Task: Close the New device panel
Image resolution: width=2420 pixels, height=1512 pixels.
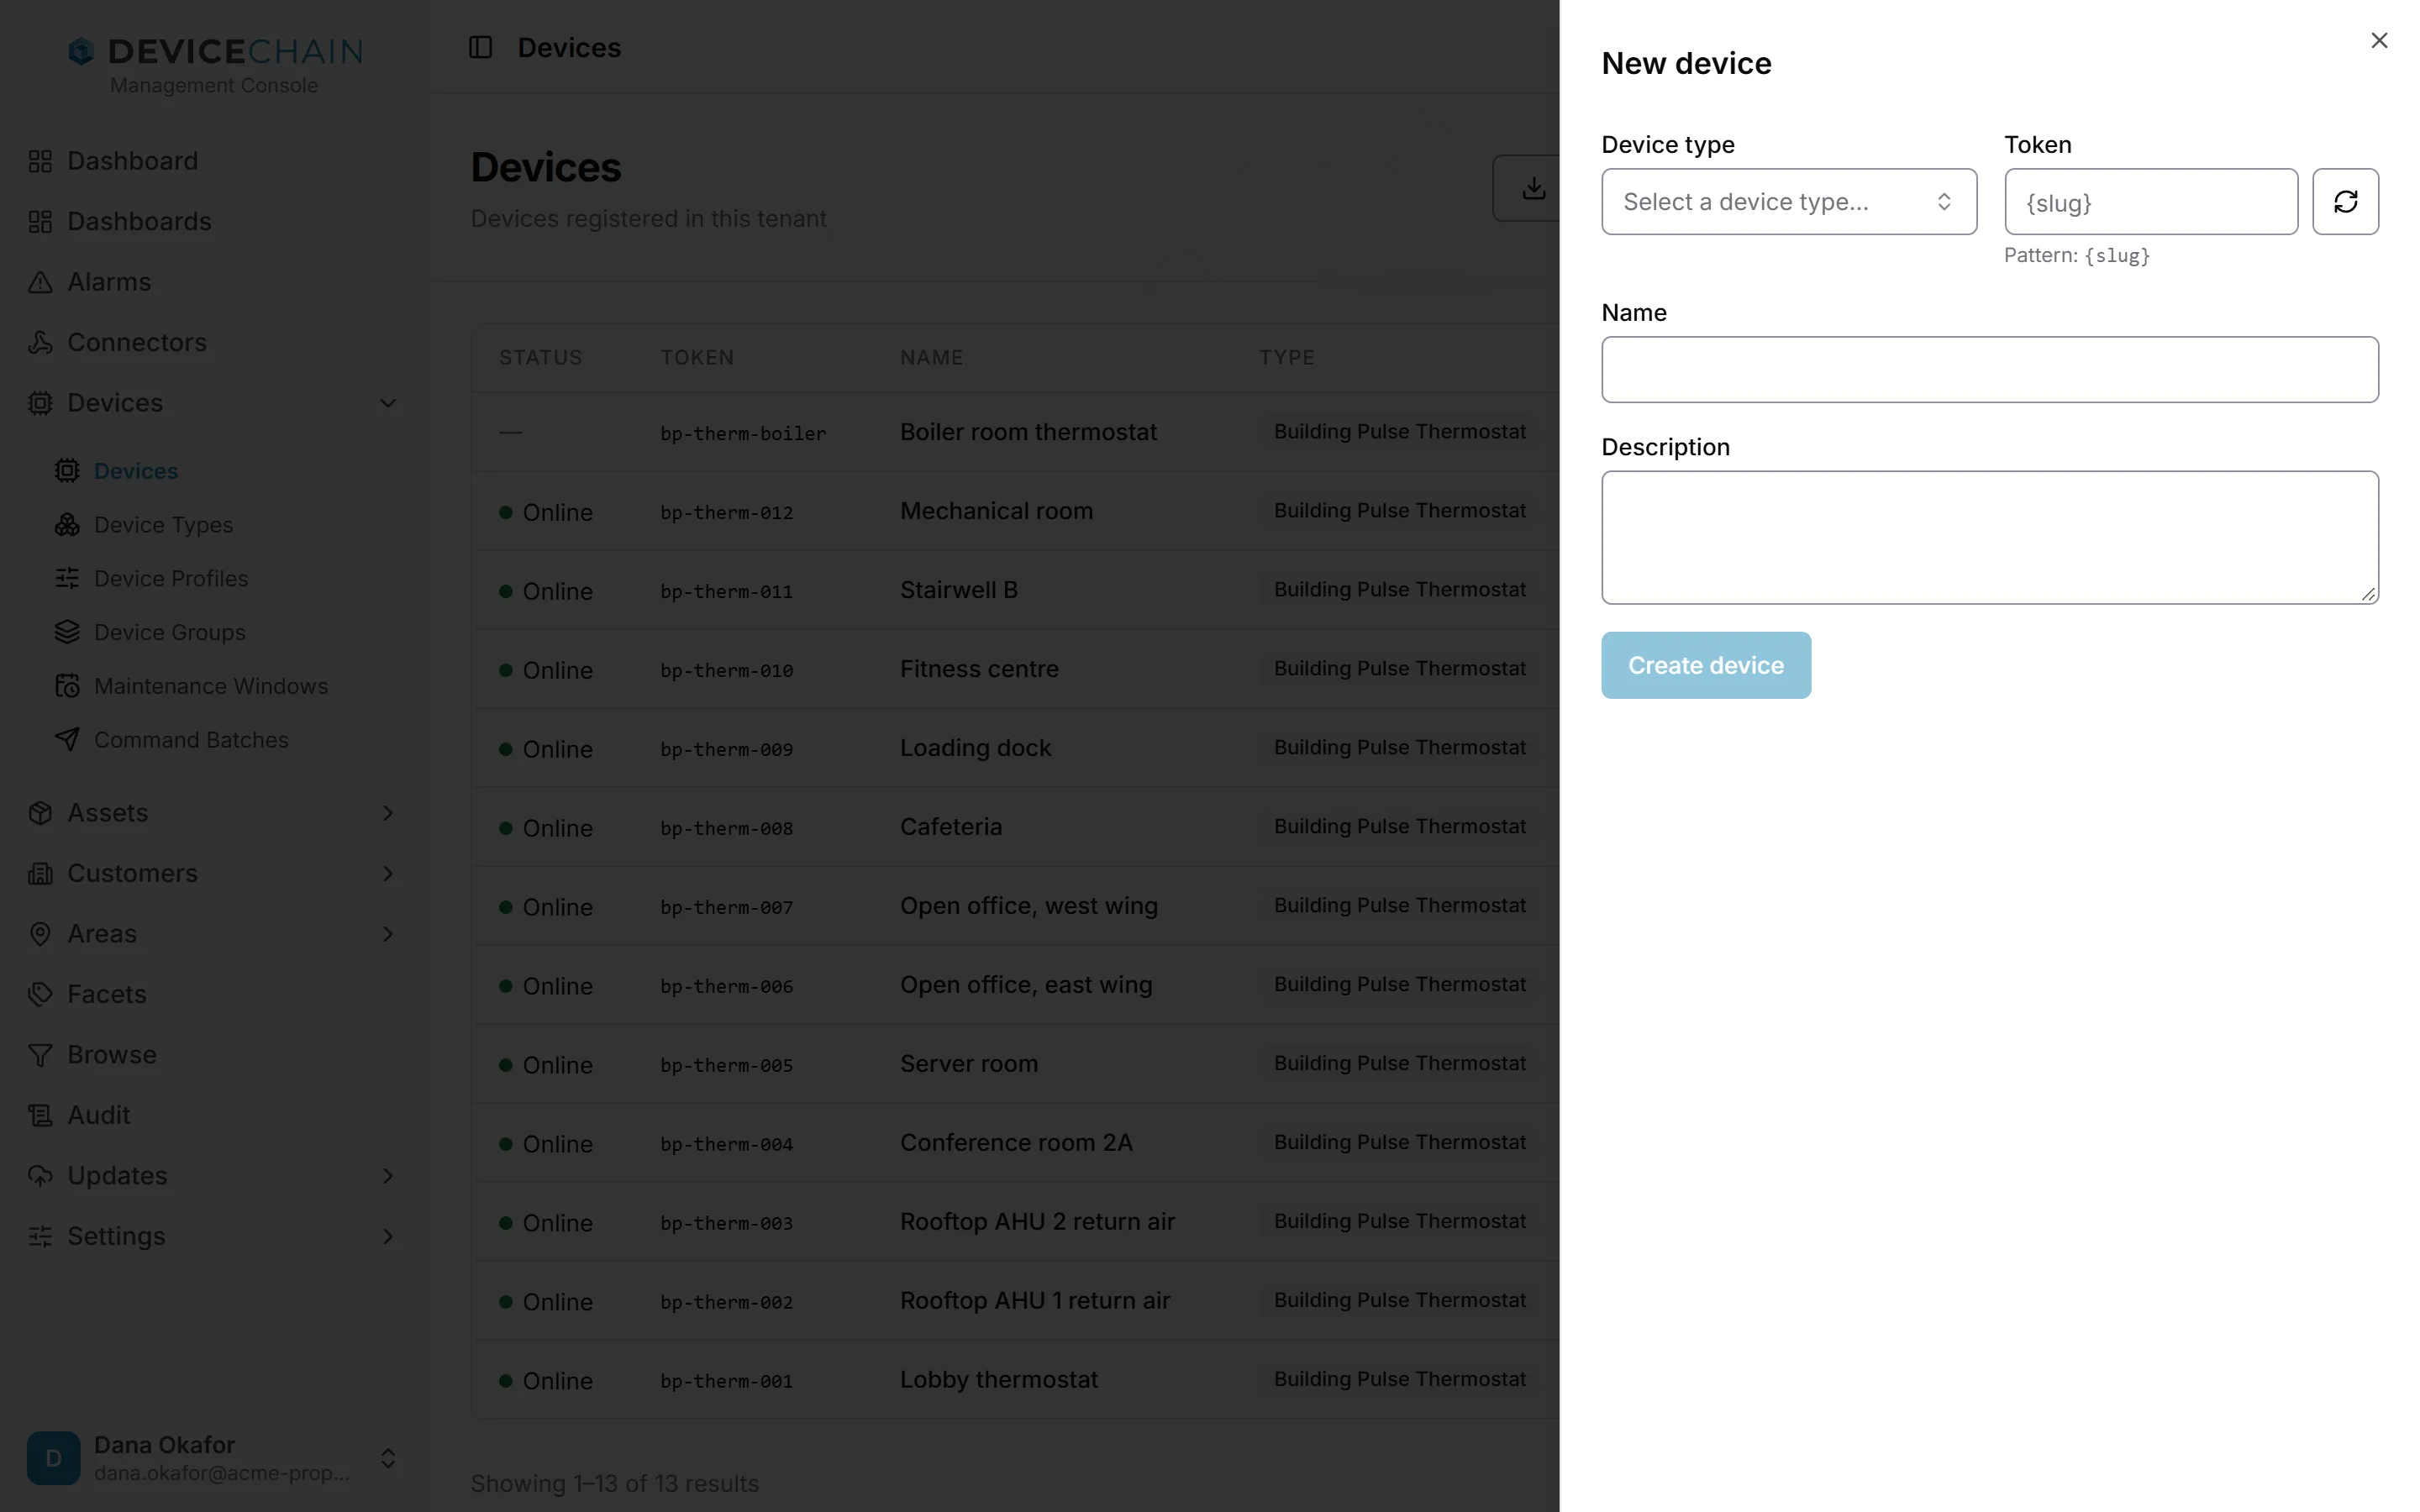Action: click(2379, 41)
